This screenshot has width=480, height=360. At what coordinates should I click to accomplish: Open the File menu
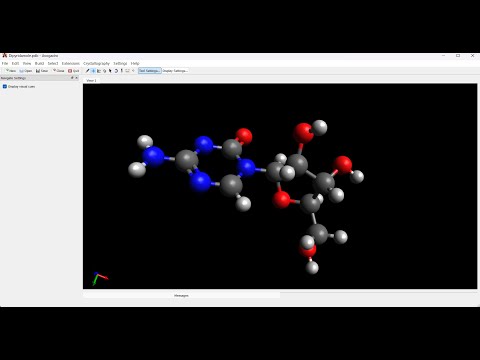(x=5, y=63)
